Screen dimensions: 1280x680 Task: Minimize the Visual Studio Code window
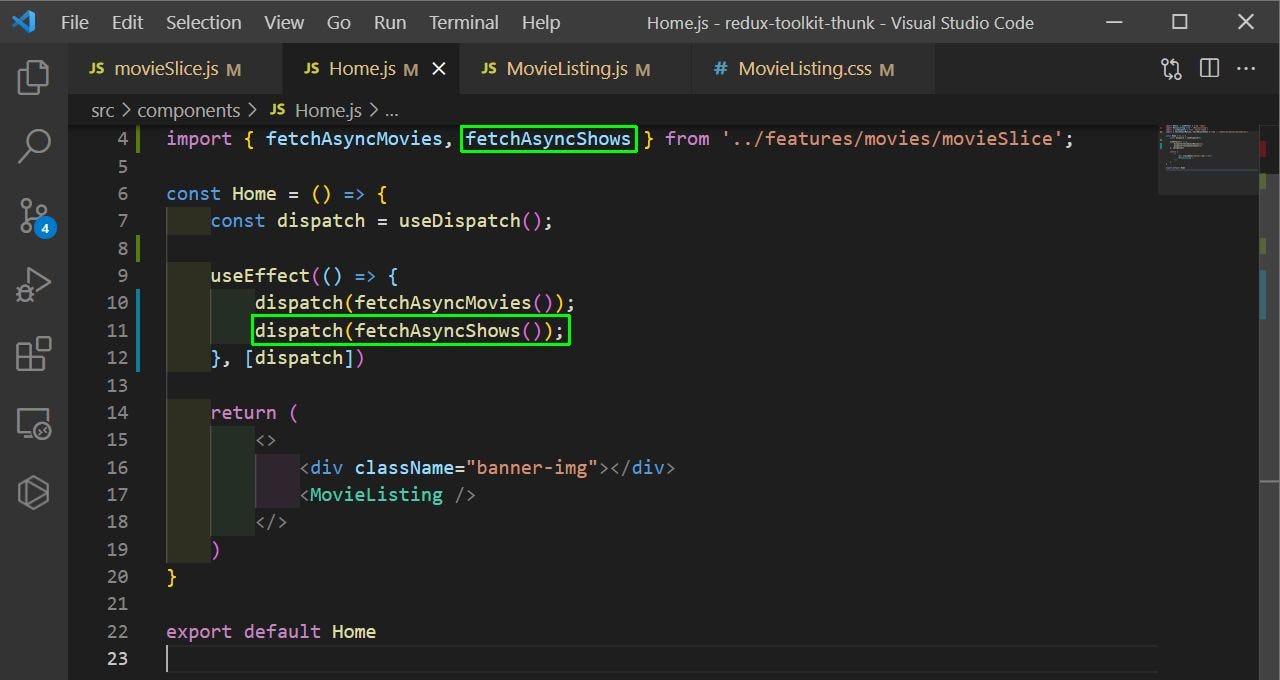click(1114, 22)
